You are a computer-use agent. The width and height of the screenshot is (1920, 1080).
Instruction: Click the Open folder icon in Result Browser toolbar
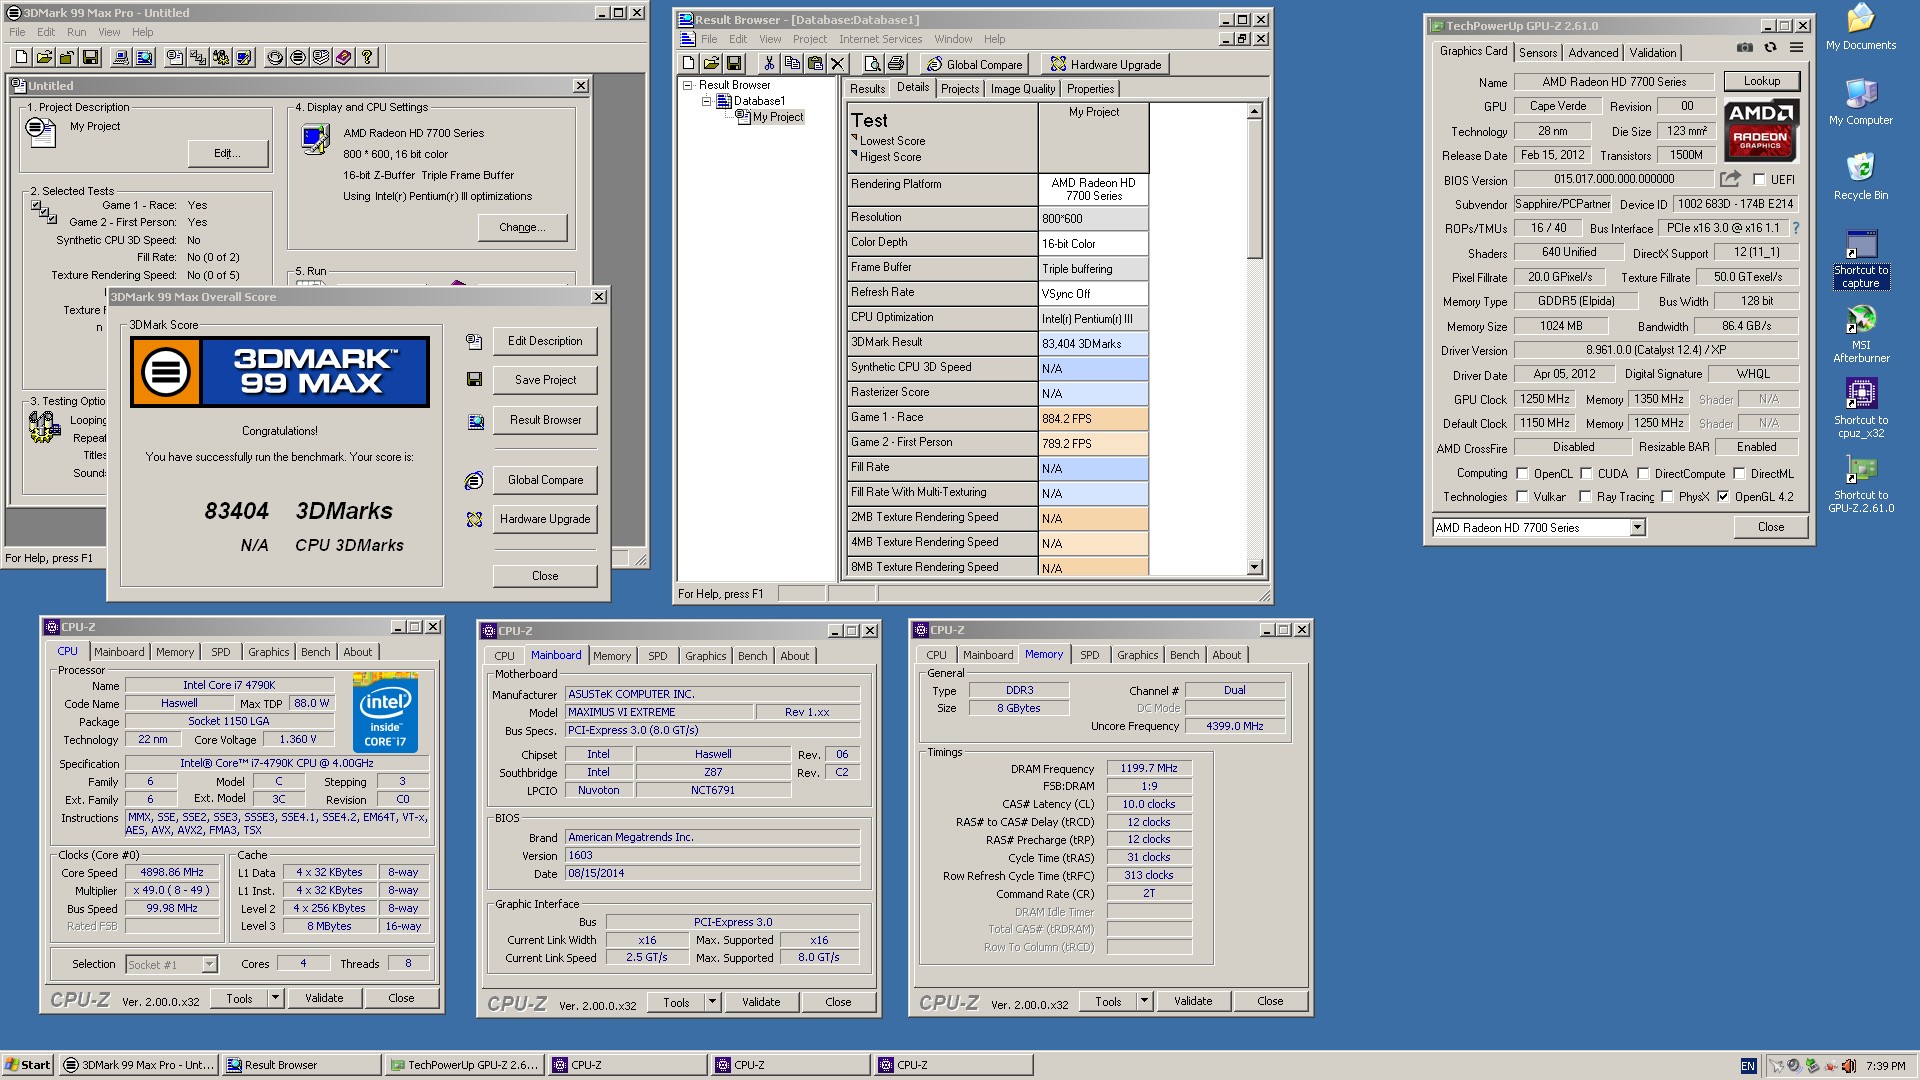(x=711, y=64)
